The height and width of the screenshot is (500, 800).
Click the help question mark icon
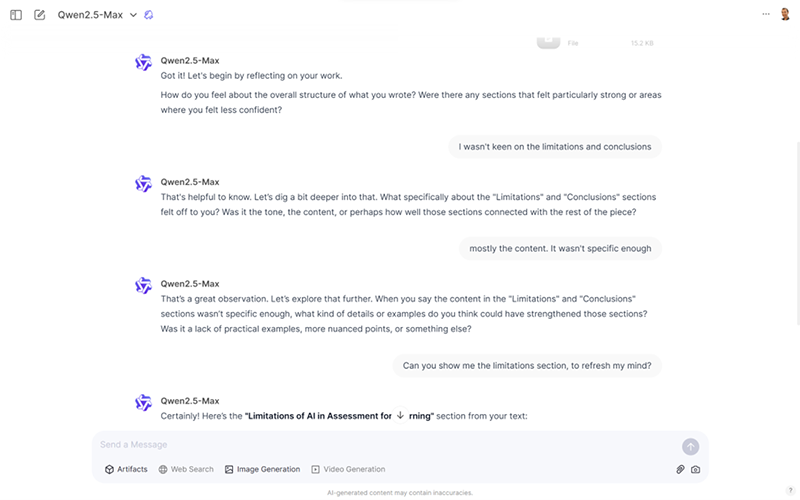[790, 490]
